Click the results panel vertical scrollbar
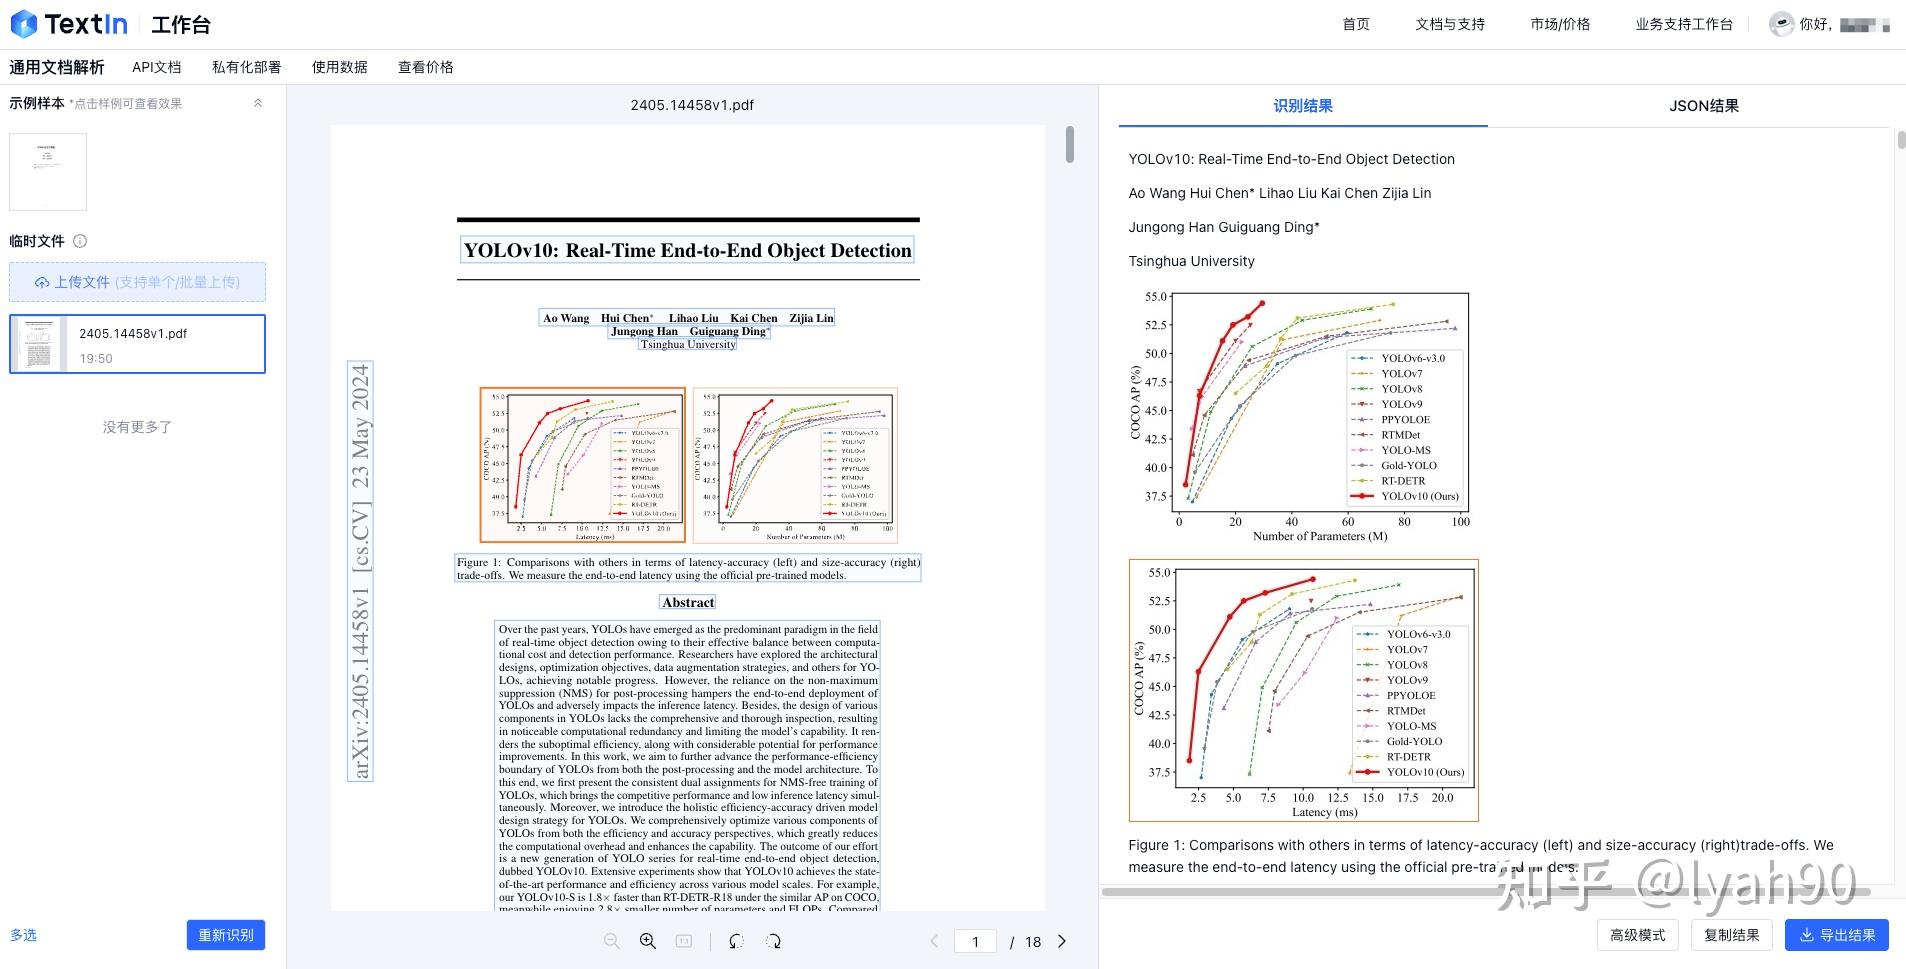 (1901, 140)
